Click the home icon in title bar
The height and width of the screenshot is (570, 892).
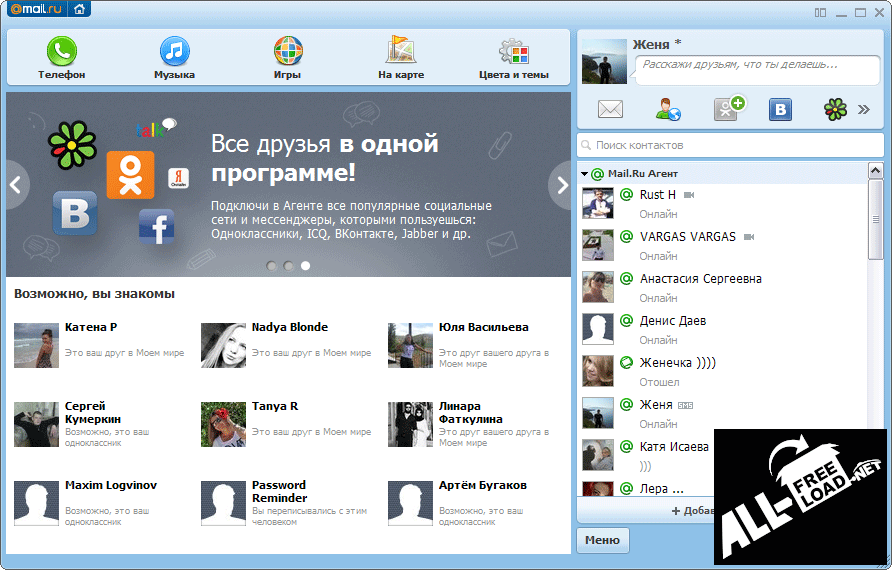coord(80,10)
